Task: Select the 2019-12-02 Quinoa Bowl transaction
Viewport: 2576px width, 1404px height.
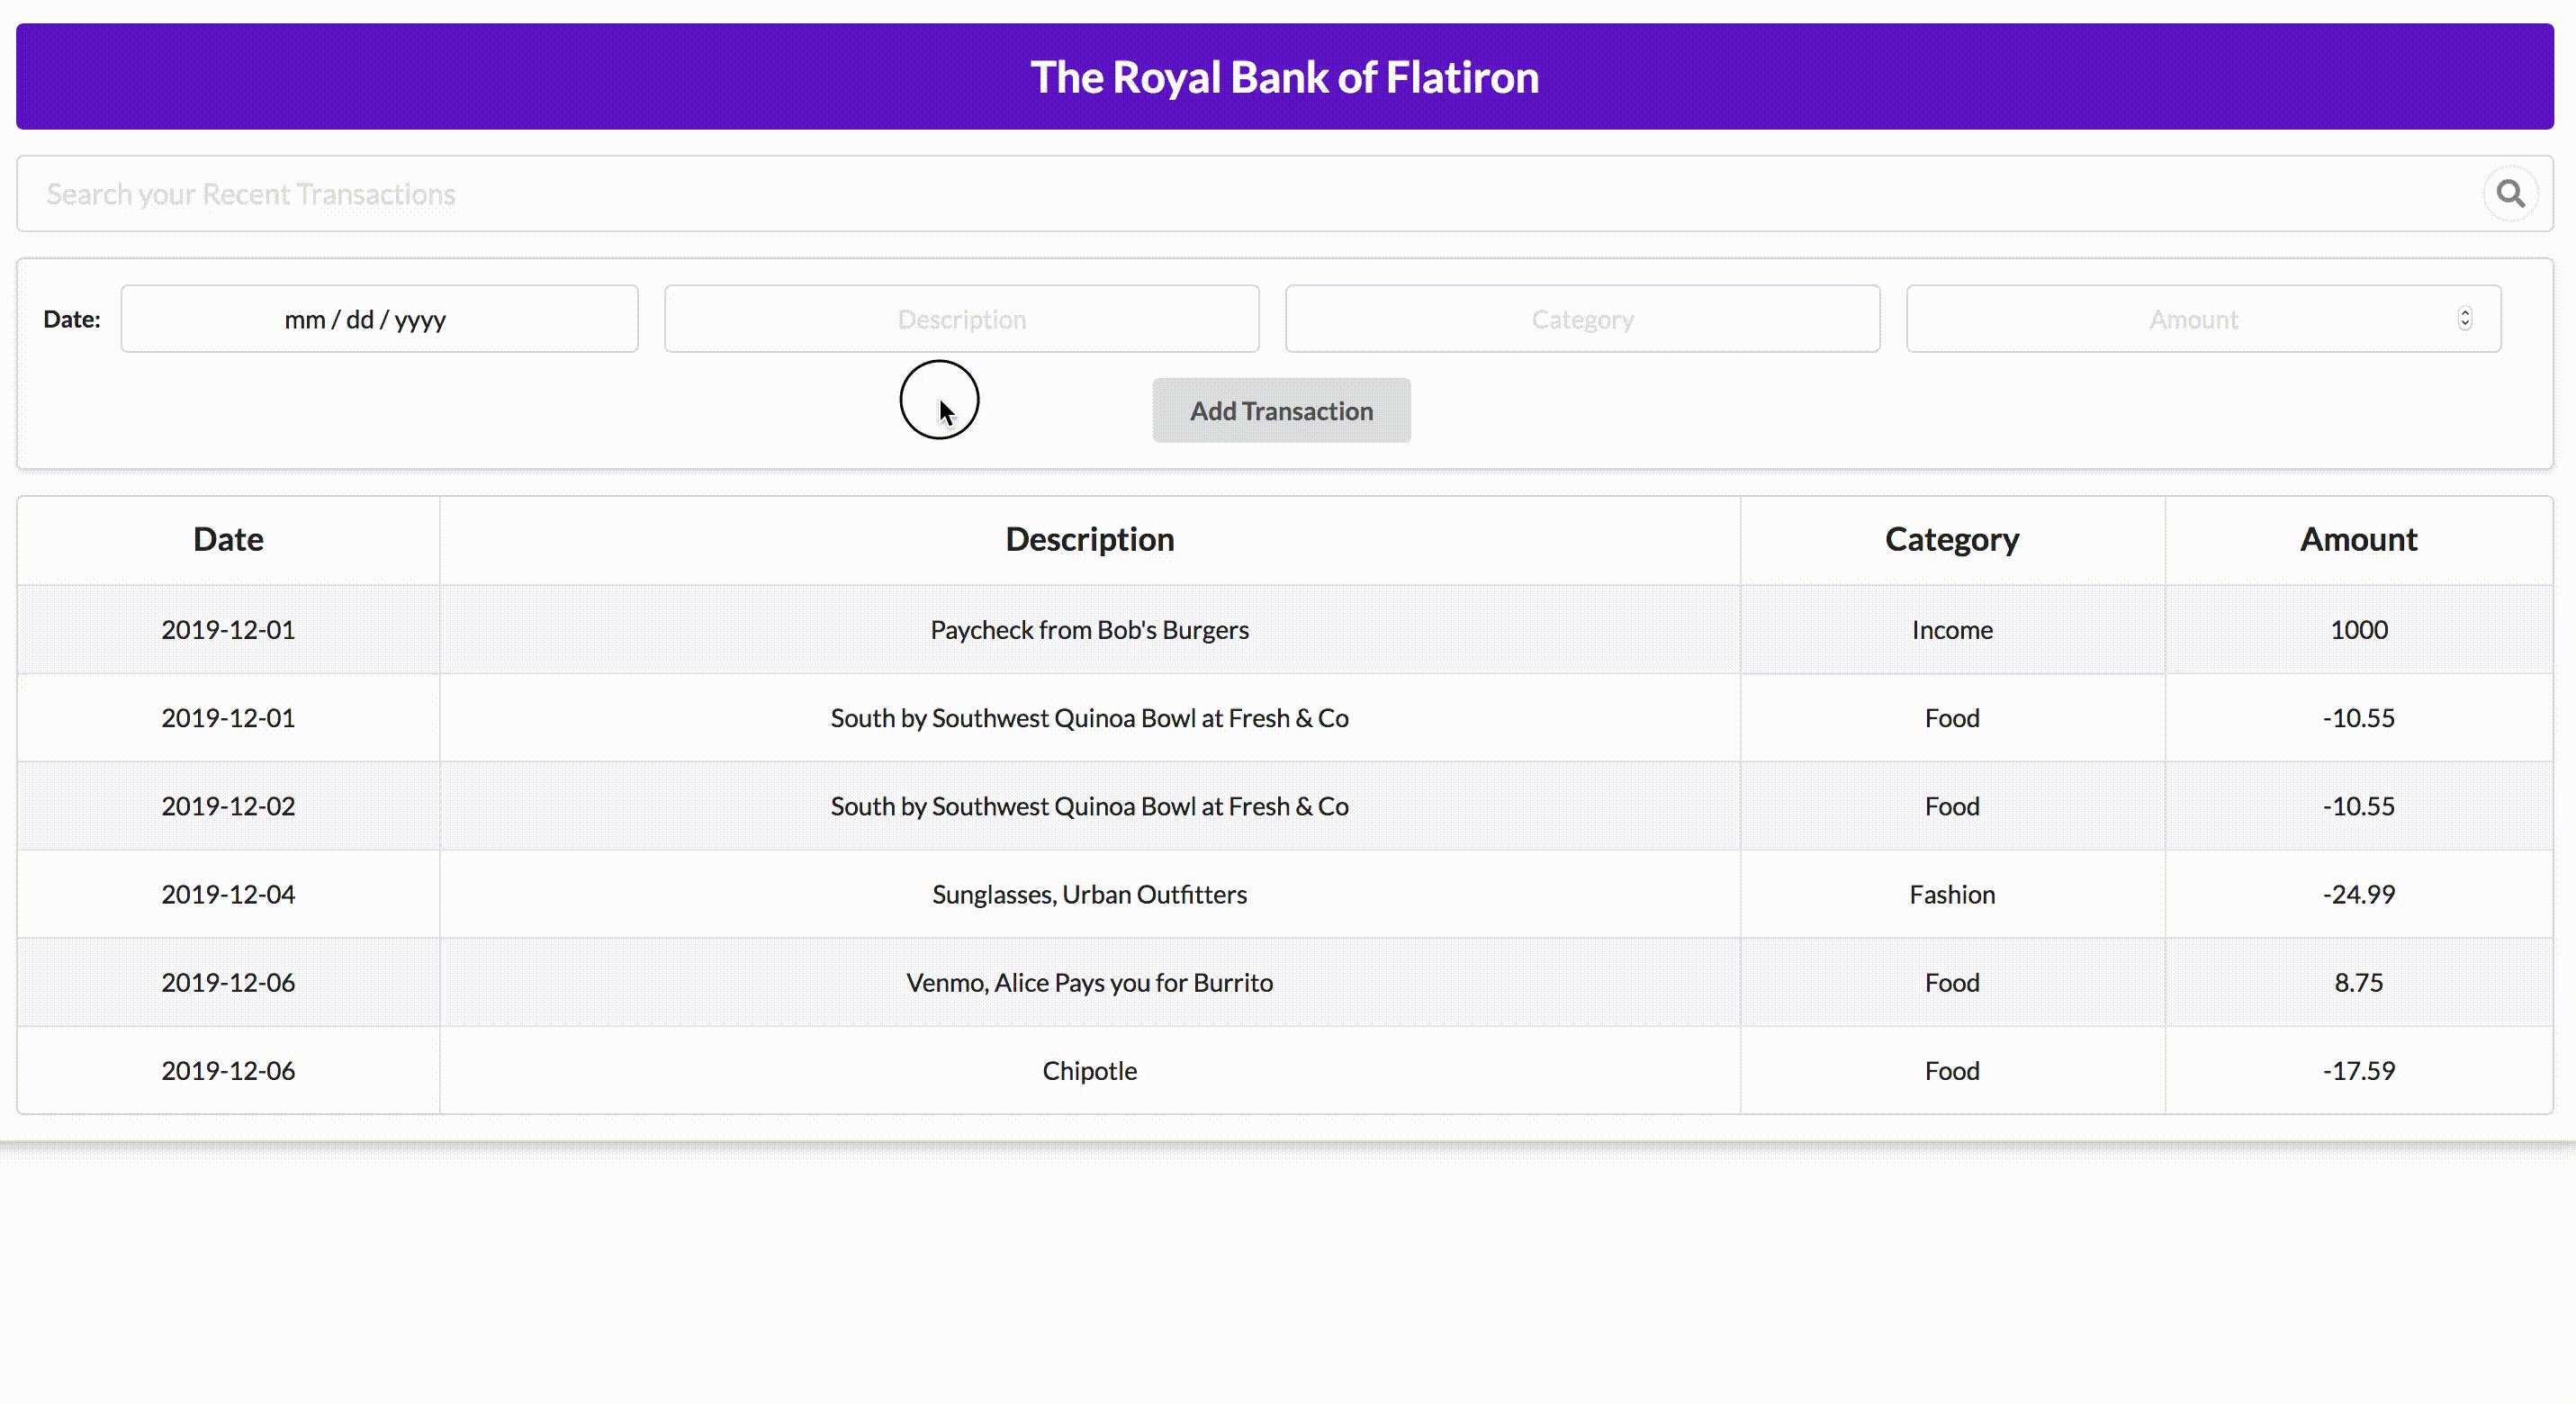Action: (x=1089, y=806)
